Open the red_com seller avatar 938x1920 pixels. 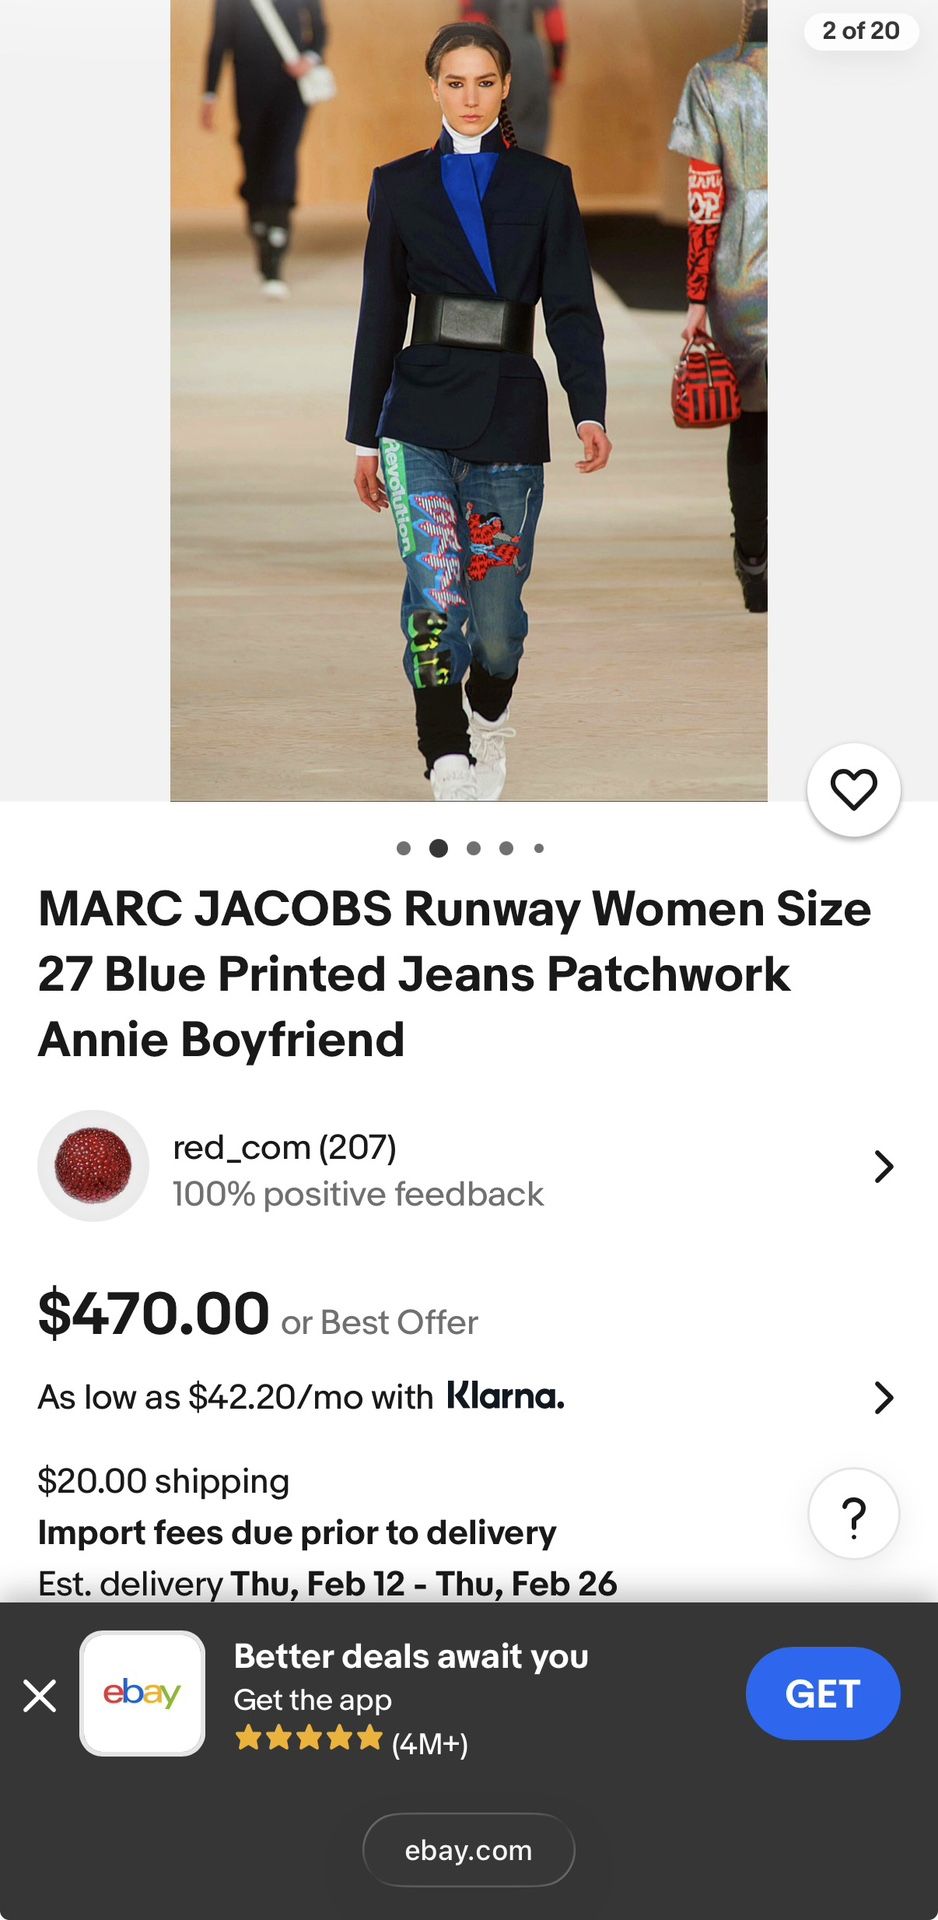pyautogui.click(x=93, y=1166)
